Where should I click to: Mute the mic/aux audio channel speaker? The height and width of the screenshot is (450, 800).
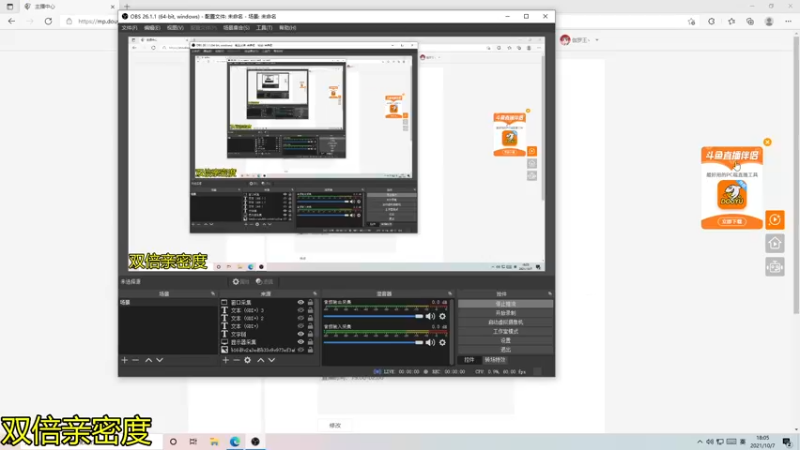430,342
